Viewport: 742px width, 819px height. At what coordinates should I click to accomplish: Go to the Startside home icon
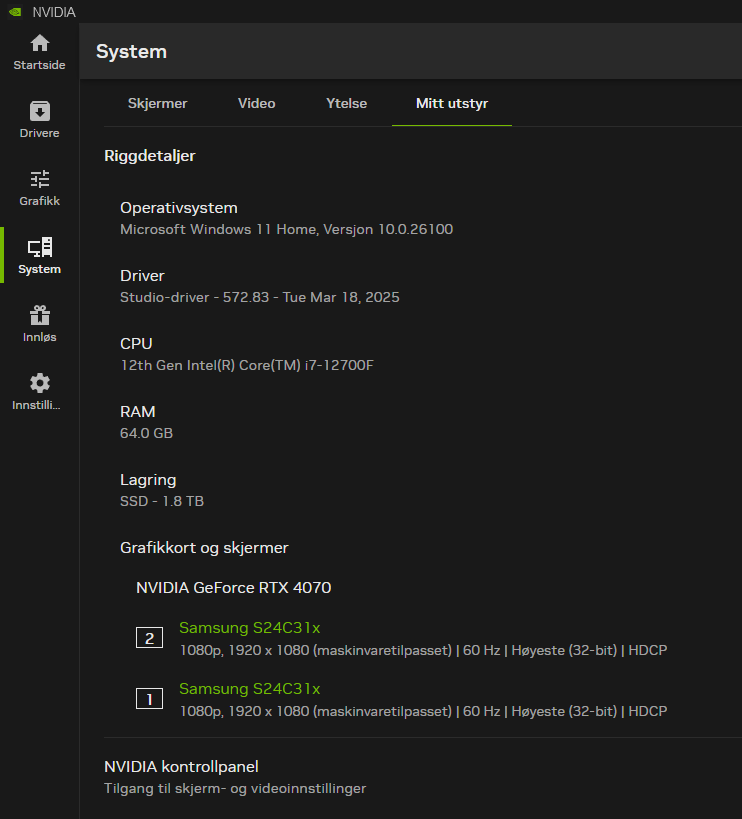[x=39, y=44]
